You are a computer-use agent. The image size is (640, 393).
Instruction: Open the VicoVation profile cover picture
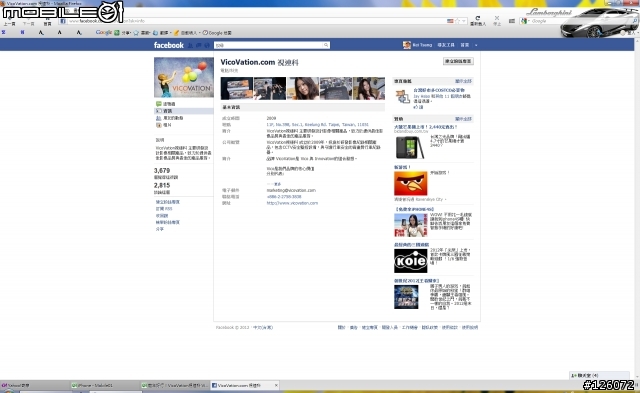[184, 77]
